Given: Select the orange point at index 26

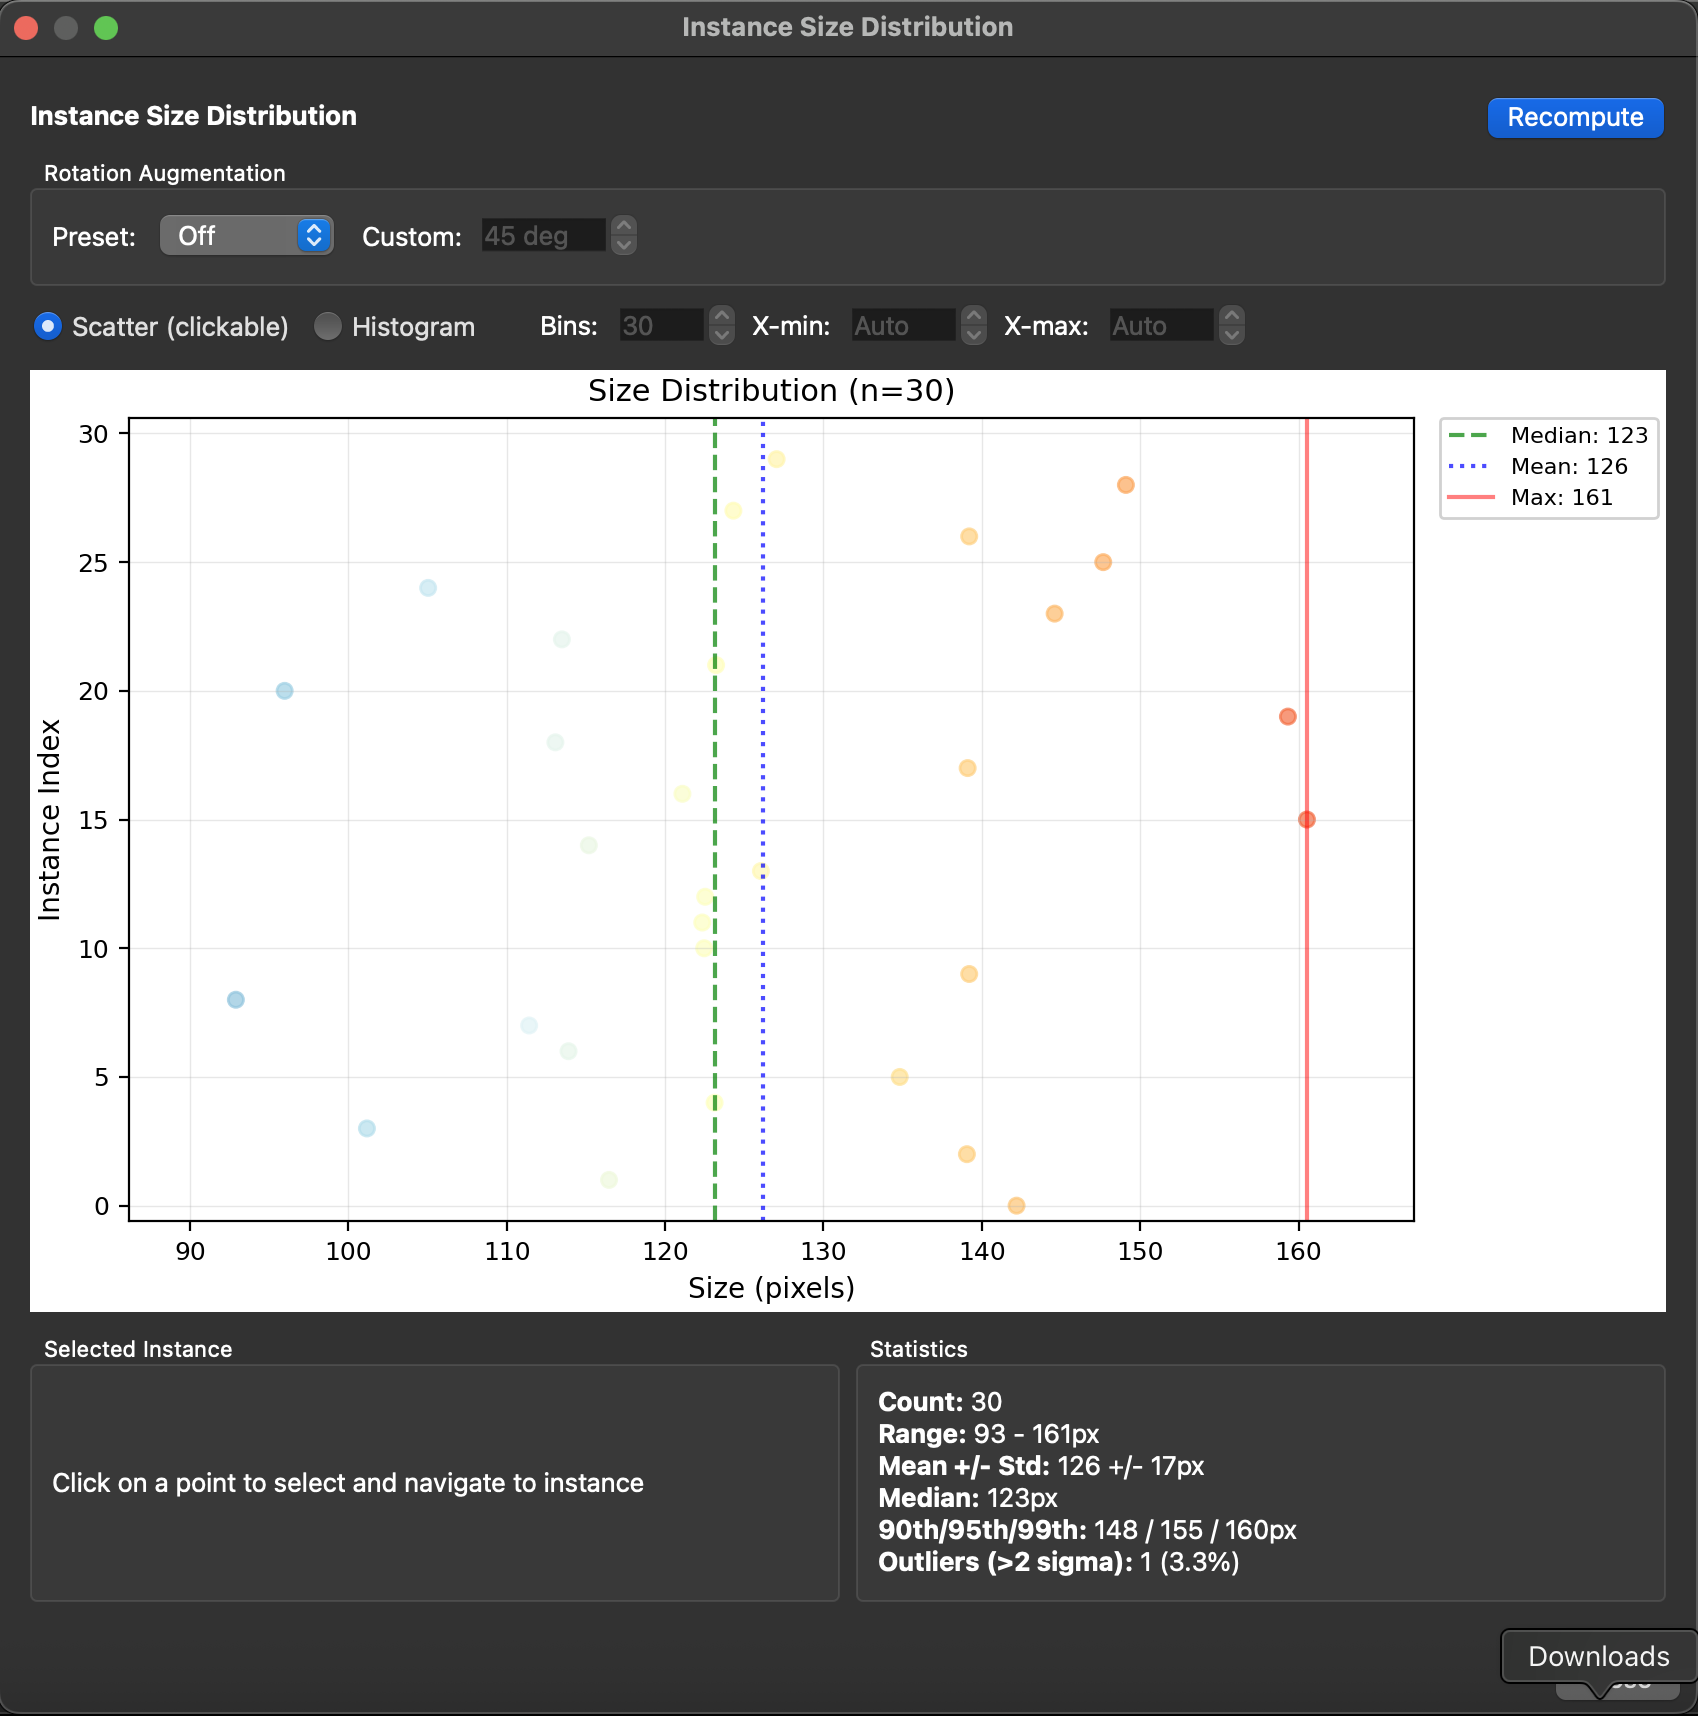Looking at the screenshot, I should pyautogui.click(x=969, y=537).
